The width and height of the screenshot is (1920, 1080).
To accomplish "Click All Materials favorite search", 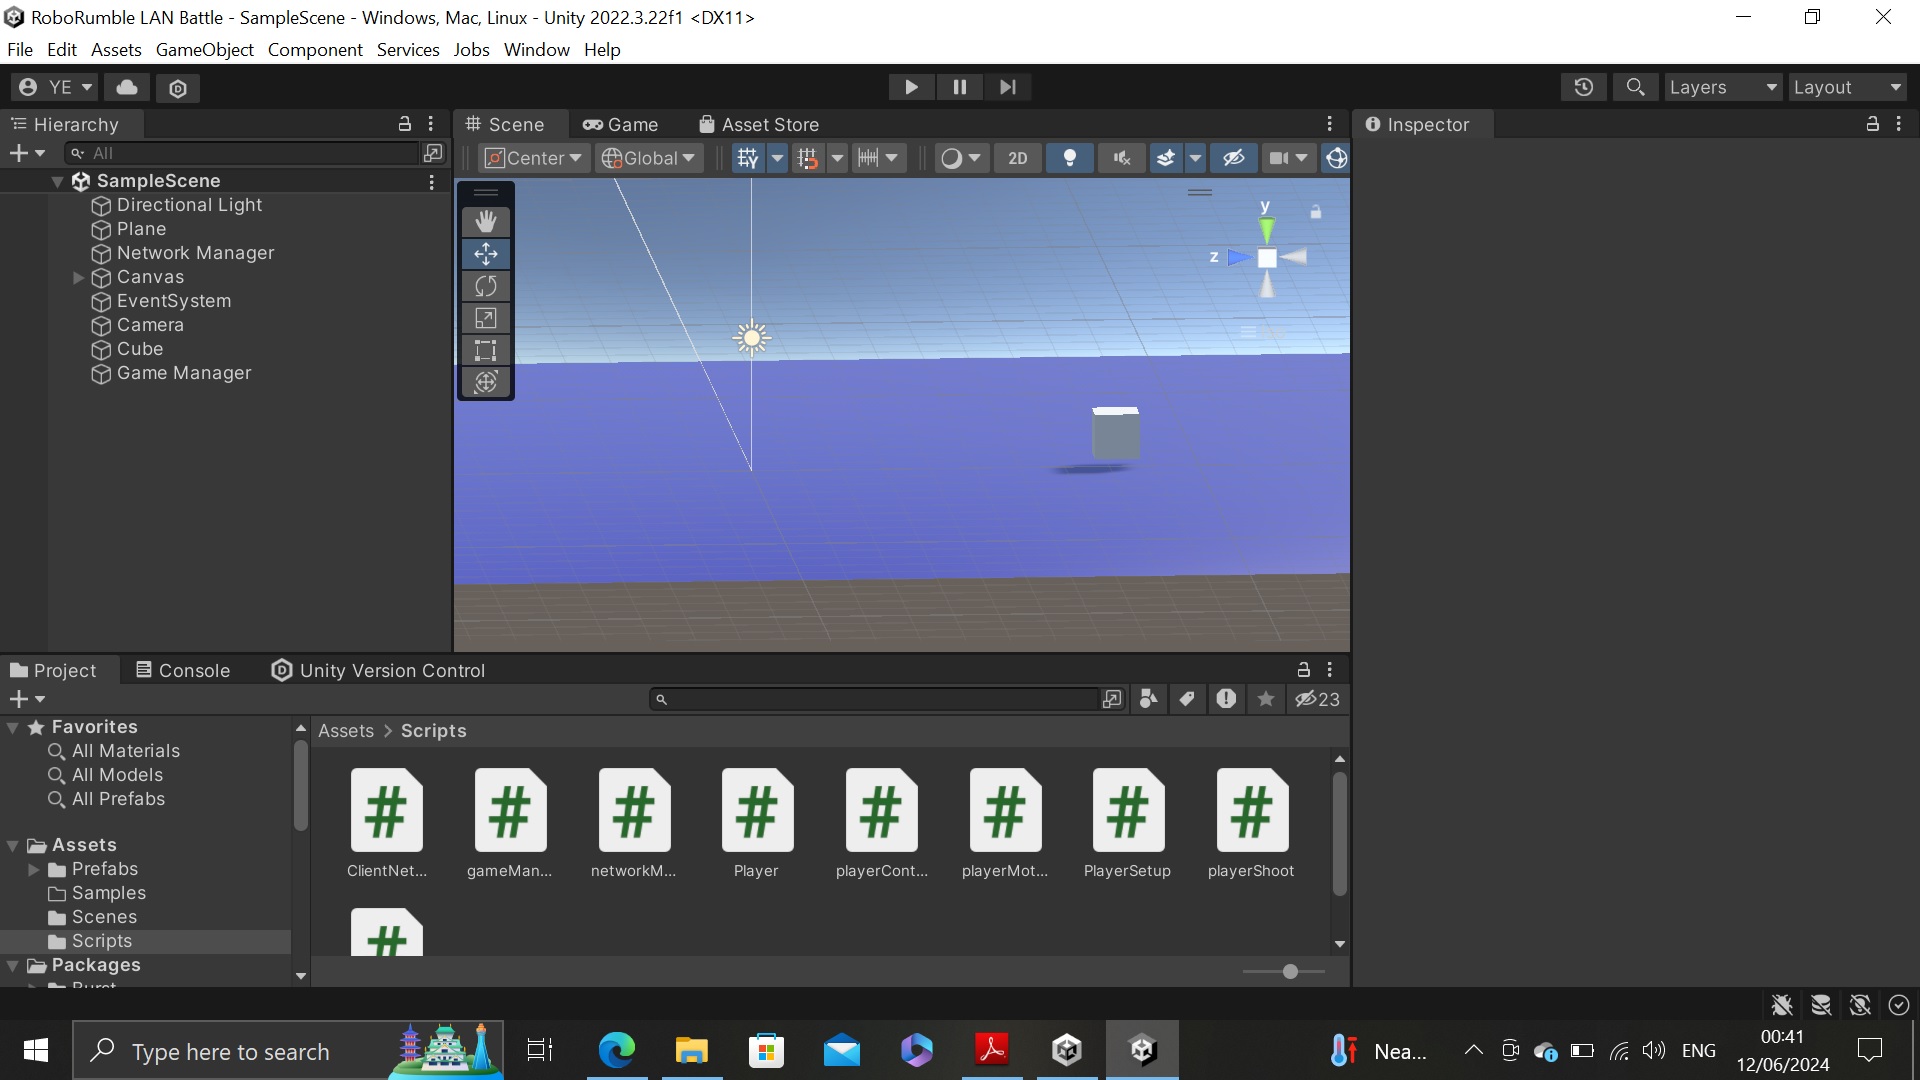I will (126, 751).
